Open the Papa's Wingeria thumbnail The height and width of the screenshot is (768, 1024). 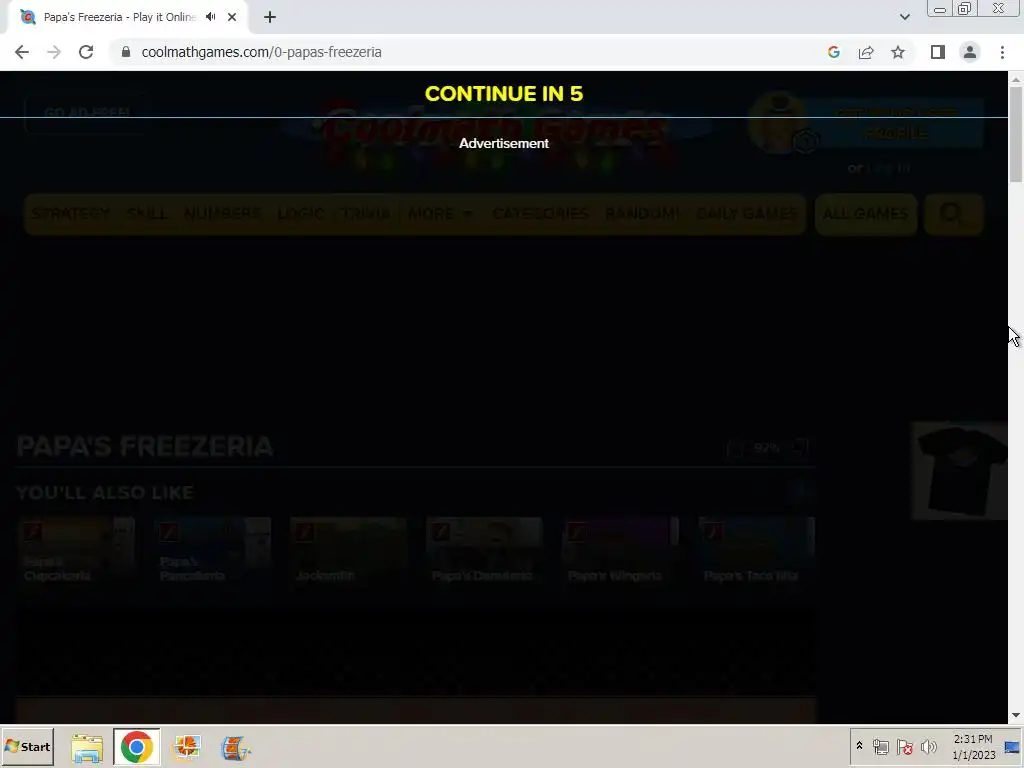(x=620, y=552)
